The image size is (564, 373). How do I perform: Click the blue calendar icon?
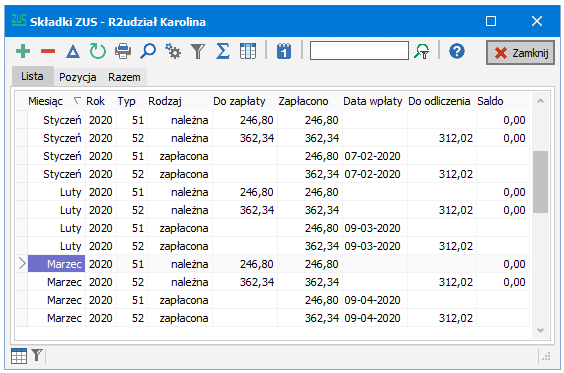click(284, 51)
